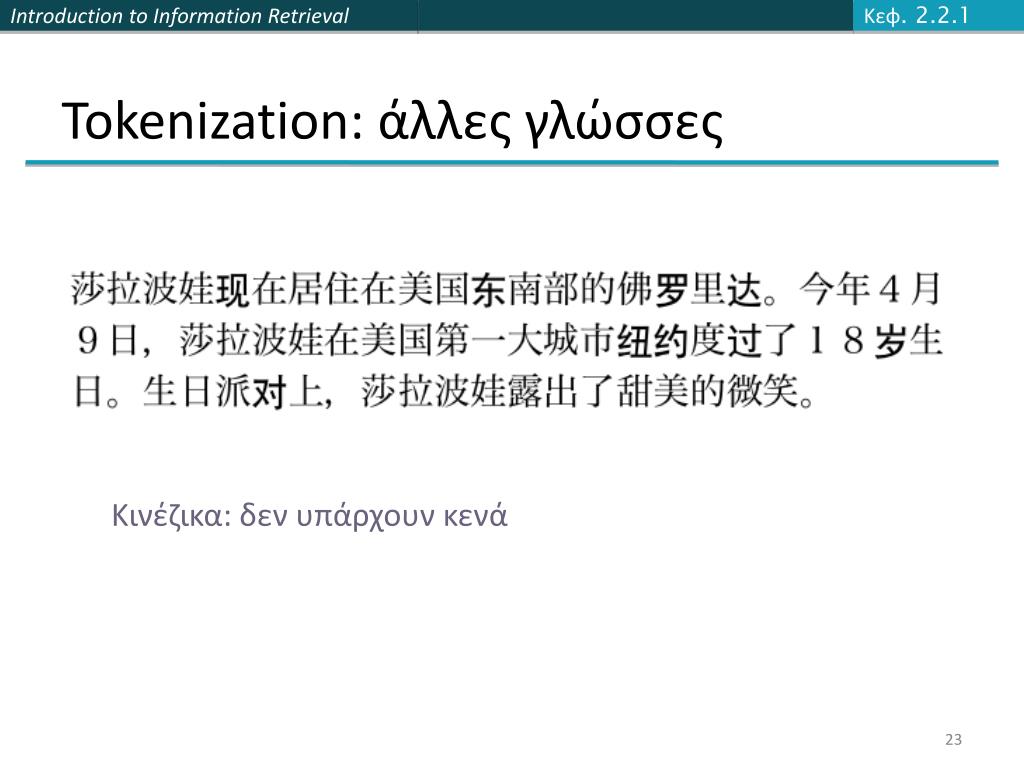
Task: Click the third line of Chinese text
Action: coord(444,391)
